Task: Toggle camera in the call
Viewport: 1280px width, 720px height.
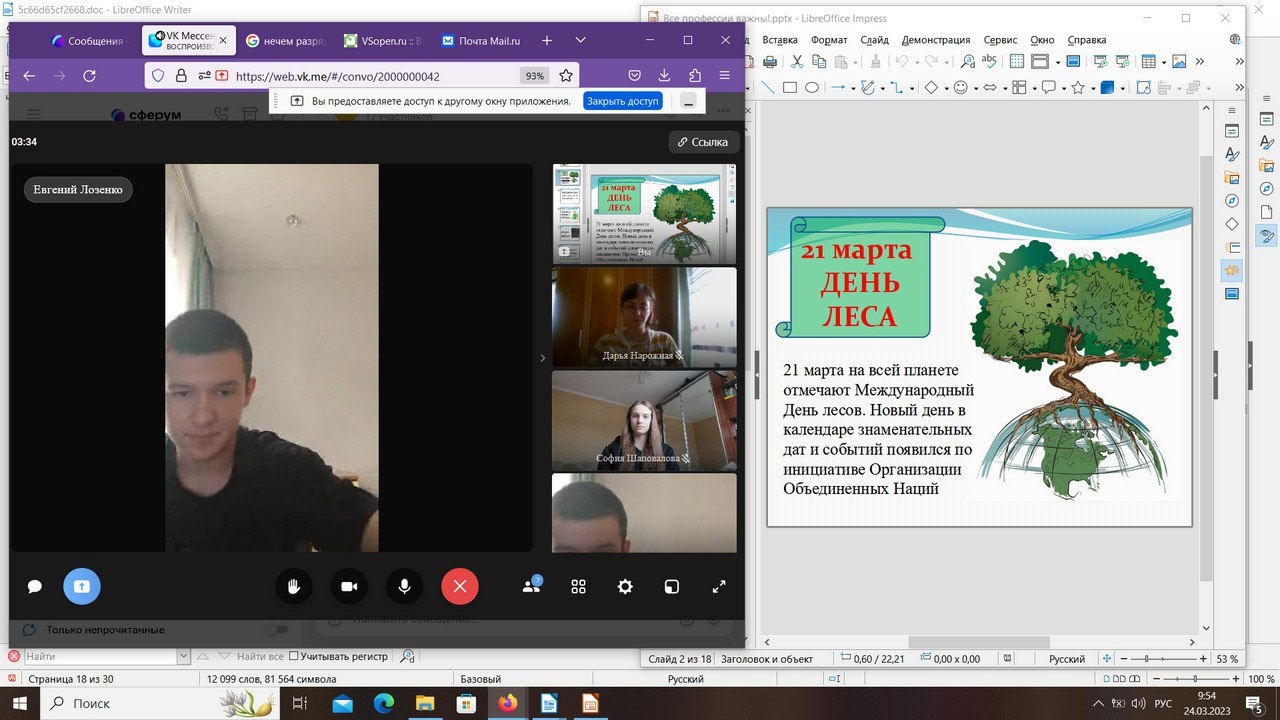Action: (x=349, y=587)
